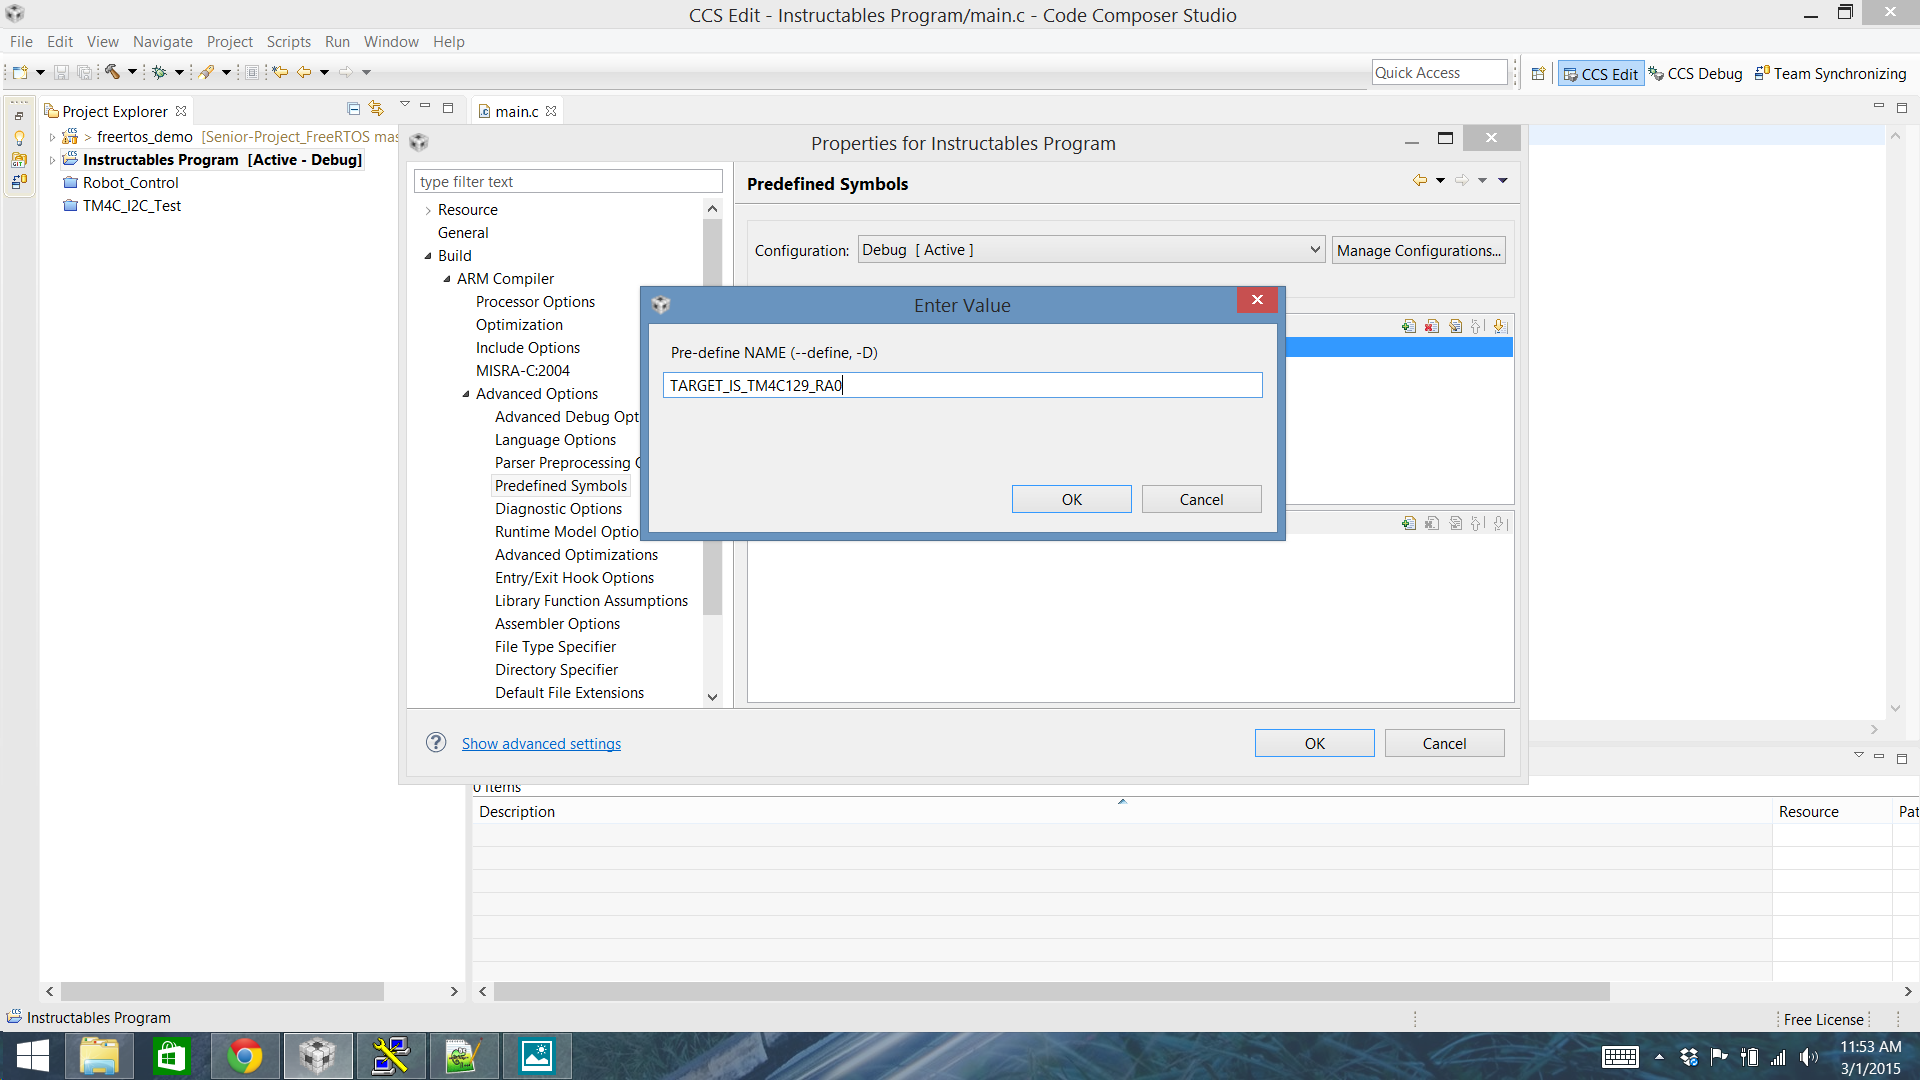Collapse the ARM Compiler tree node
Image resolution: width=1920 pixels, height=1080 pixels.
[x=447, y=279]
